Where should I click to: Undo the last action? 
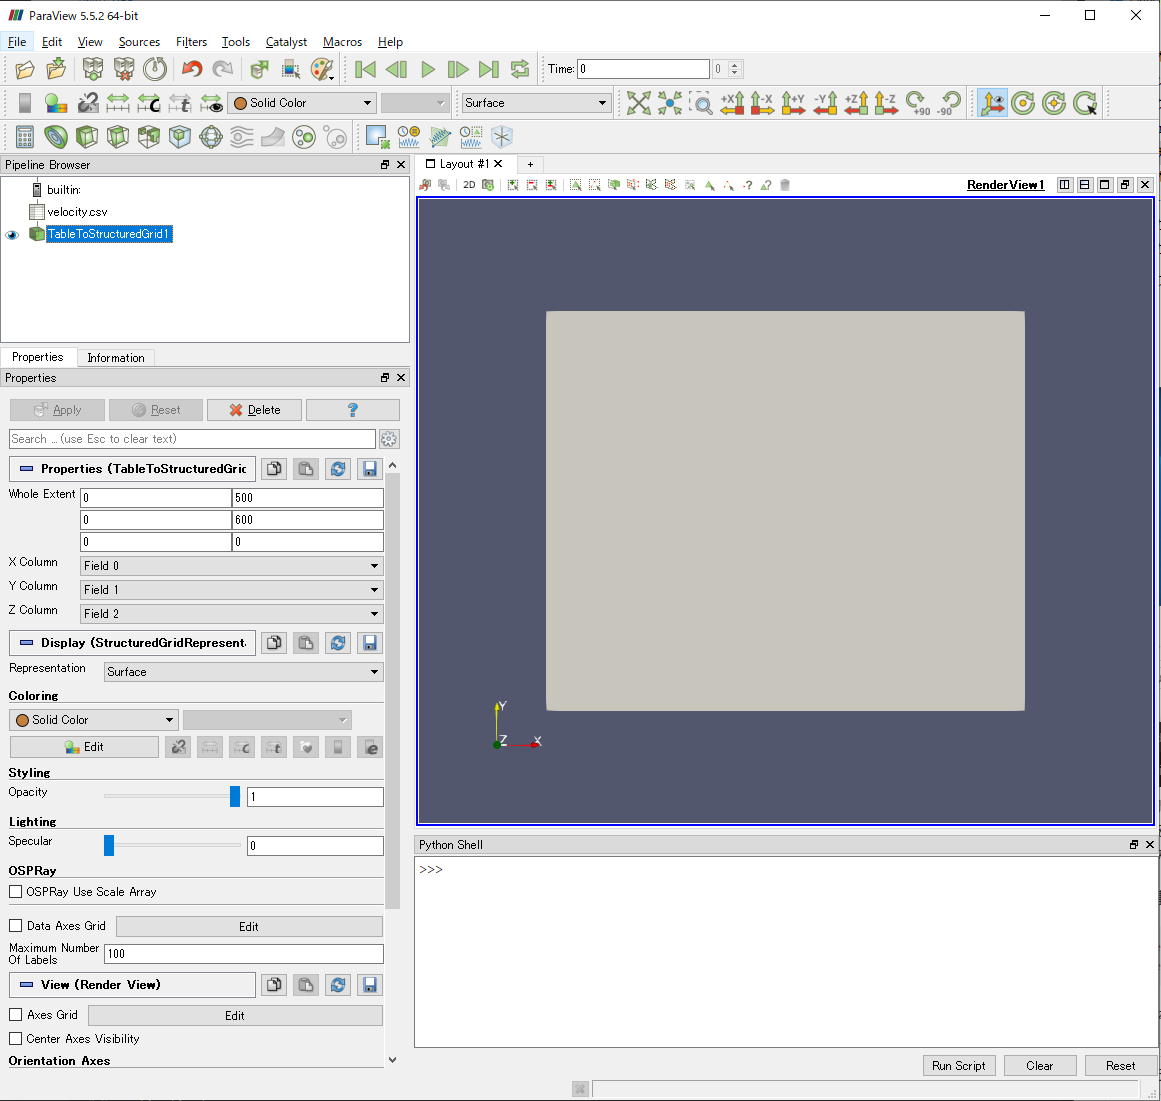click(x=193, y=68)
